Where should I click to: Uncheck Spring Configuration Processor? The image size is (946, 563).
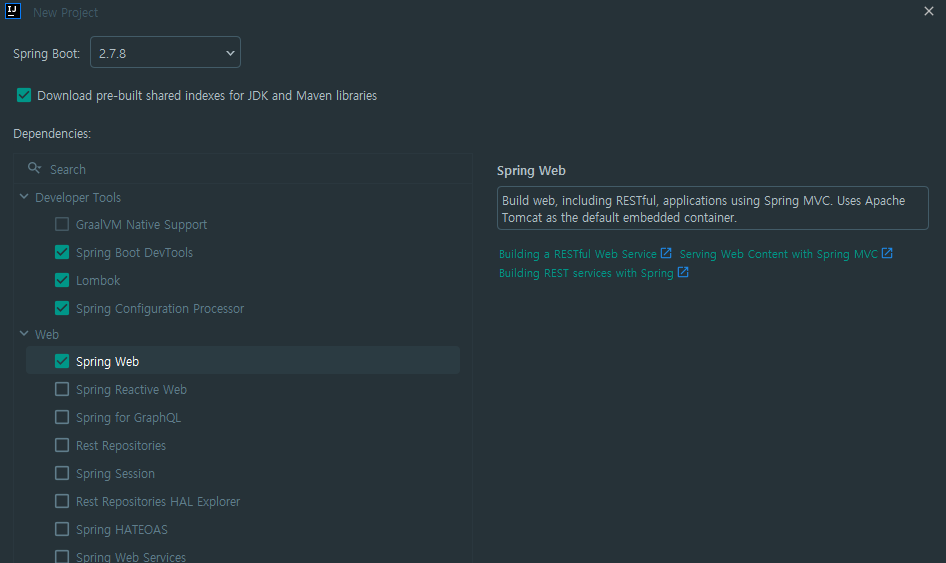pos(62,308)
